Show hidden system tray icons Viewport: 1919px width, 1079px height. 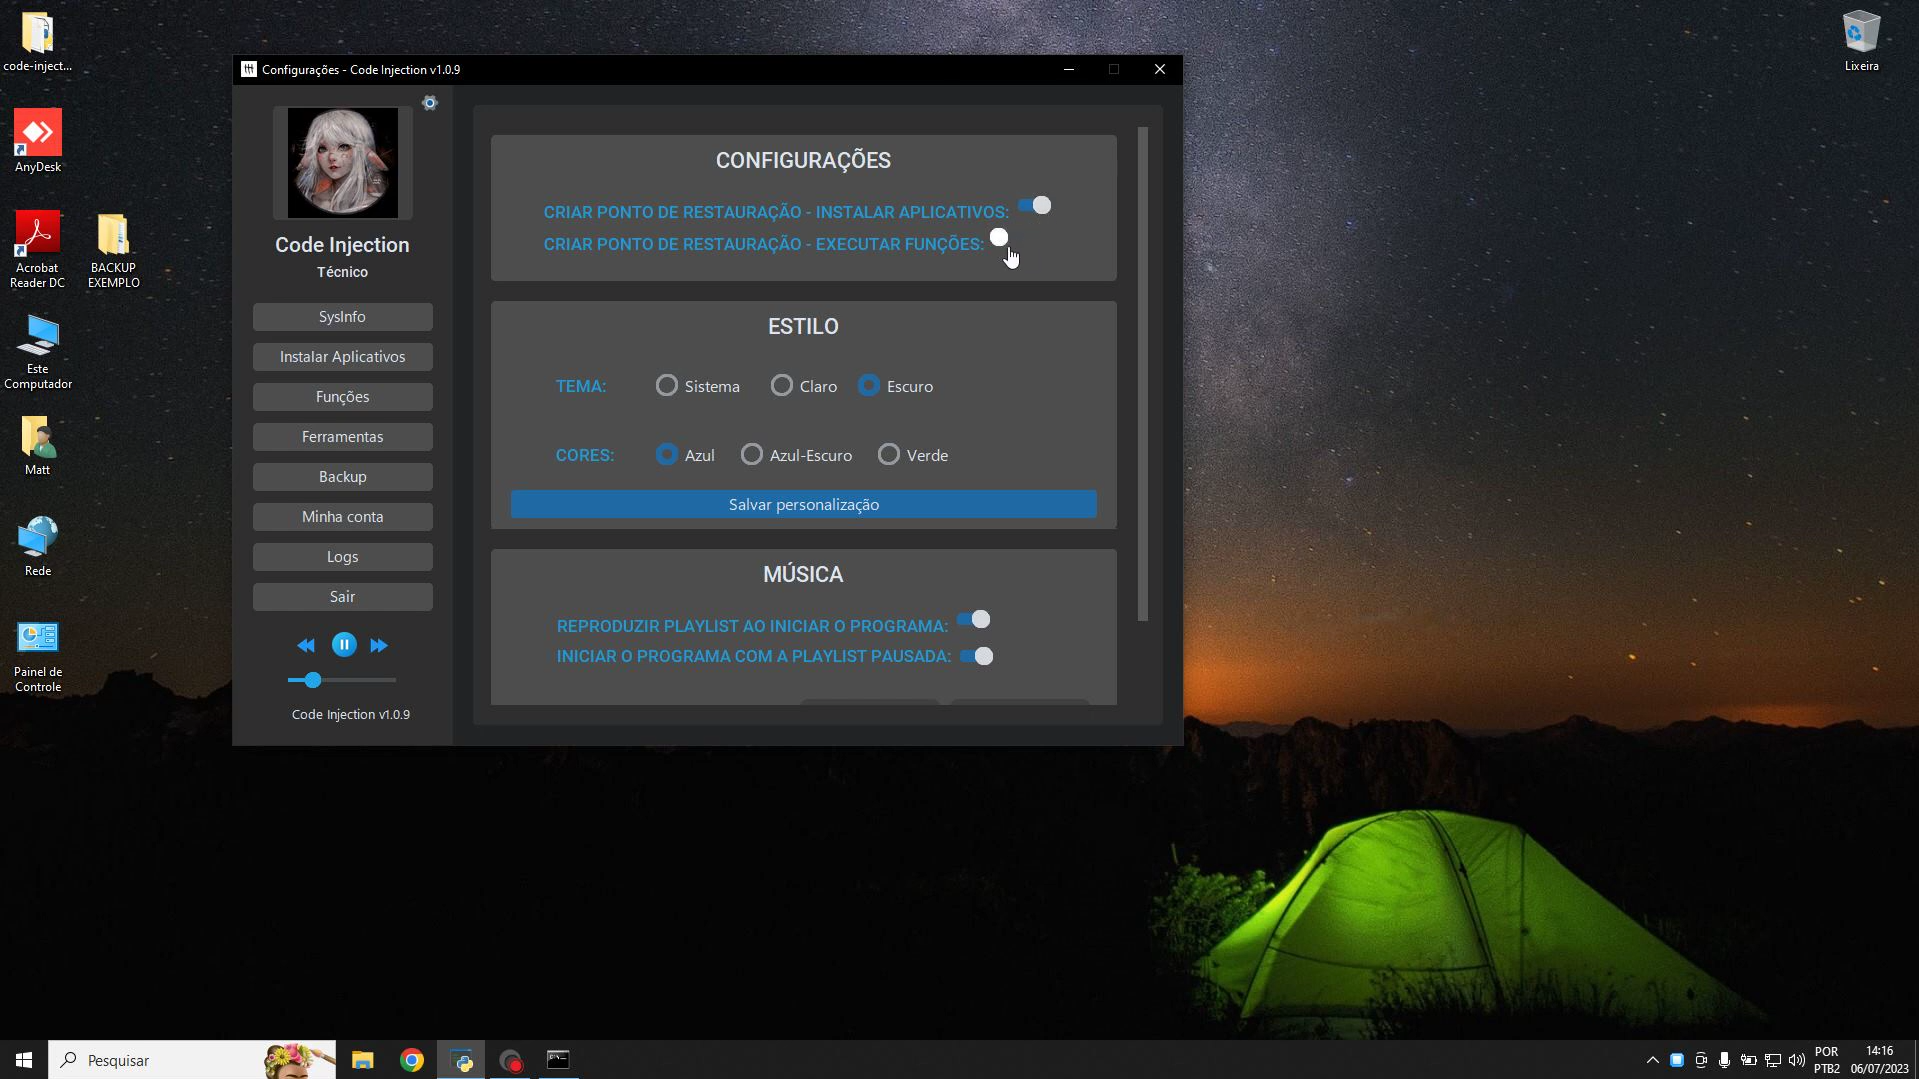point(1652,1060)
